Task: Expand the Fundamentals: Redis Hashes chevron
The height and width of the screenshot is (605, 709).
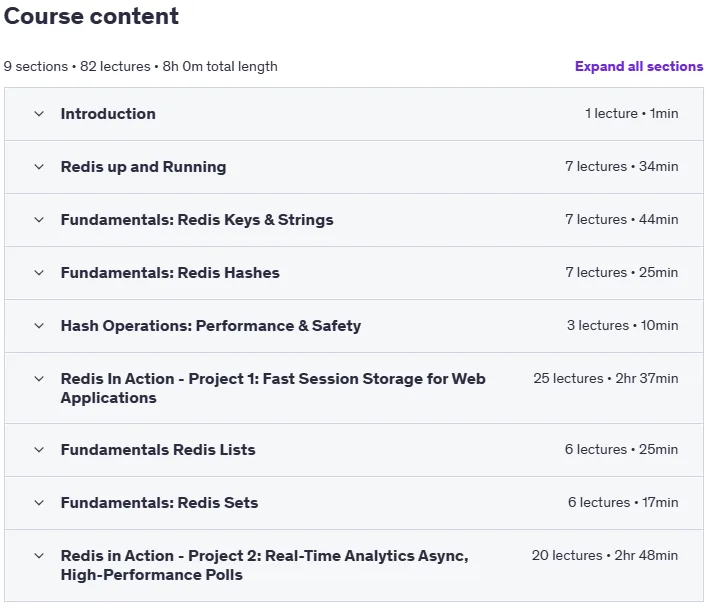Action: [x=39, y=273]
